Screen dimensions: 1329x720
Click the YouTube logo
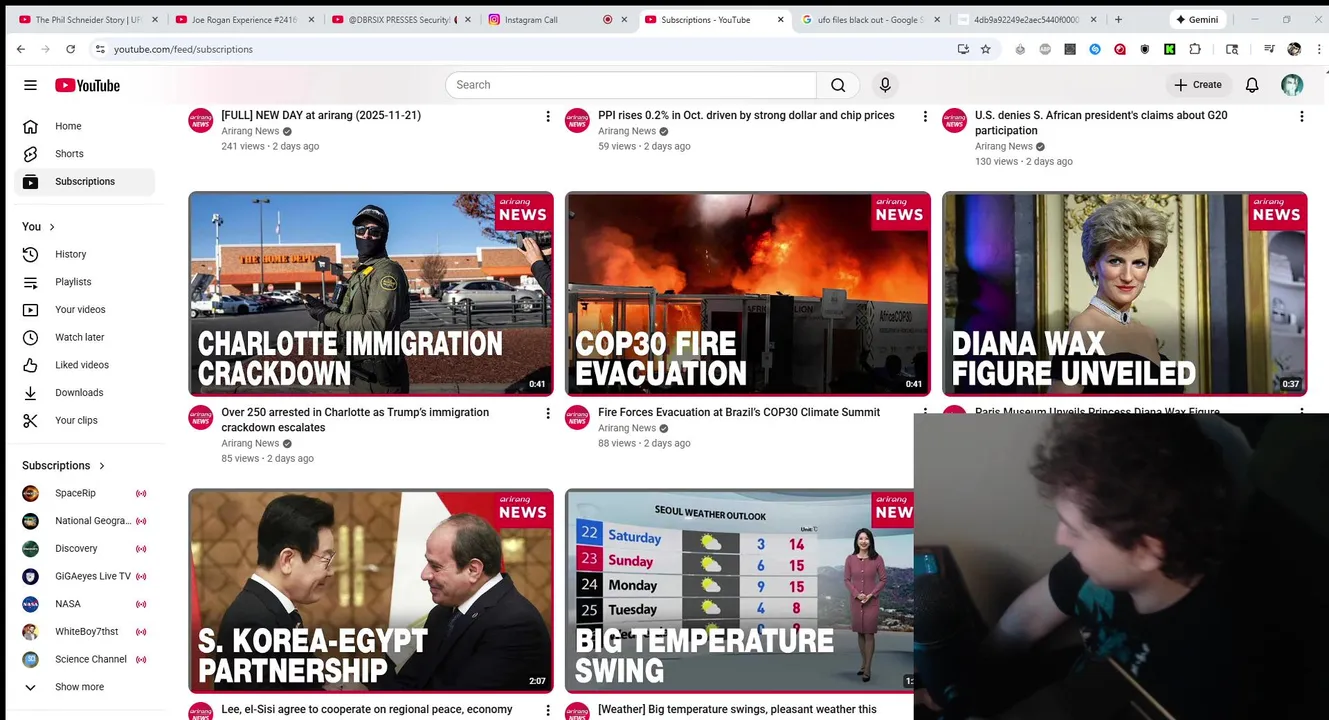(x=87, y=85)
